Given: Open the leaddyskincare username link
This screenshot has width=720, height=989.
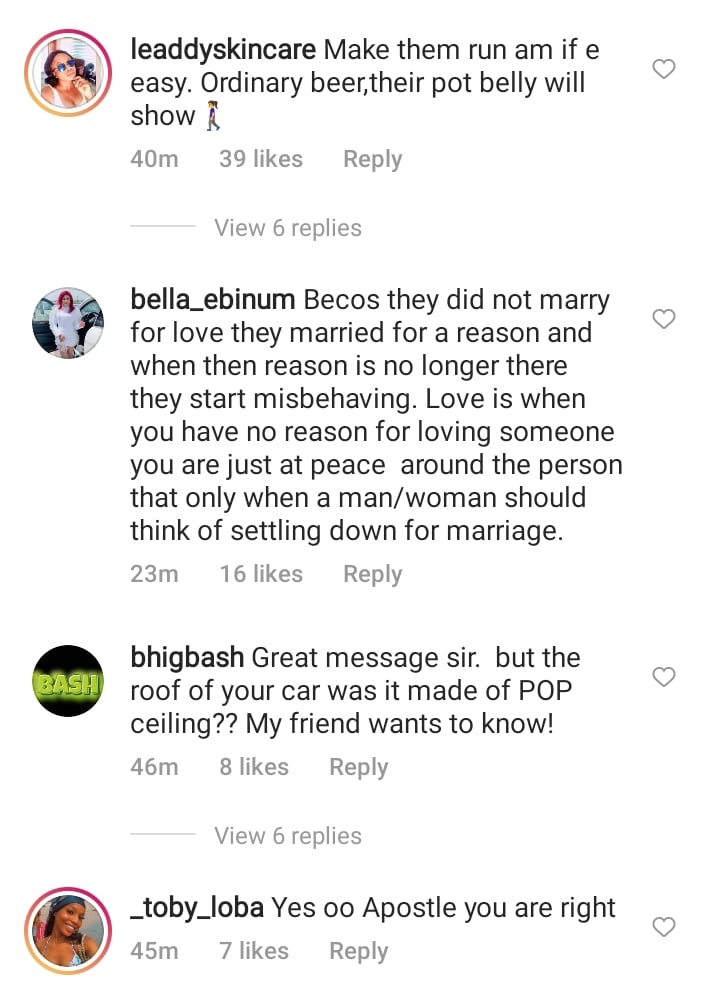Looking at the screenshot, I should pyautogui.click(x=224, y=49).
